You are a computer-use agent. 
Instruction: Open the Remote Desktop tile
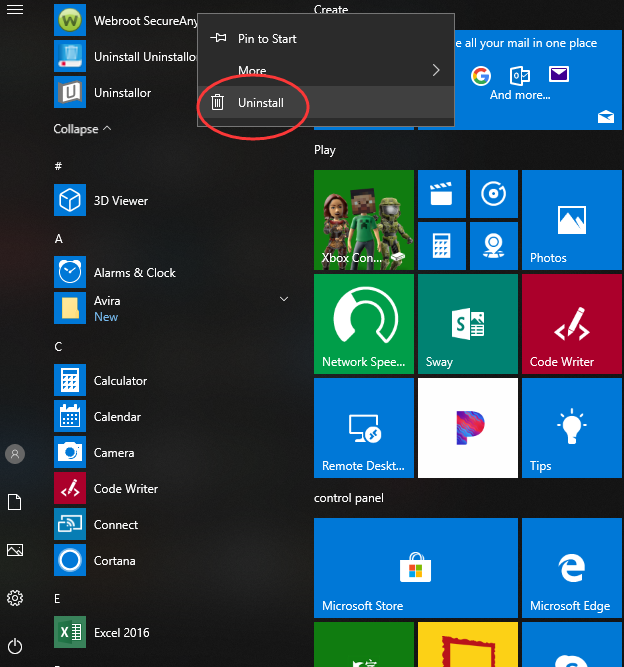pos(364,428)
